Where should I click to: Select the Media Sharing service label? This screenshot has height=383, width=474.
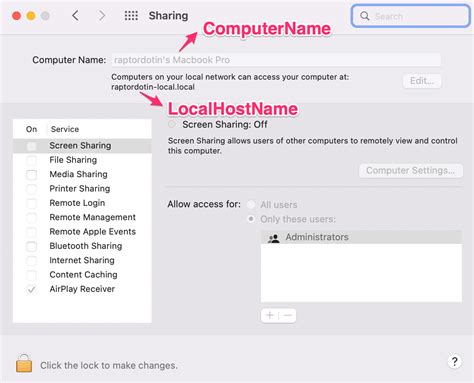click(79, 174)
